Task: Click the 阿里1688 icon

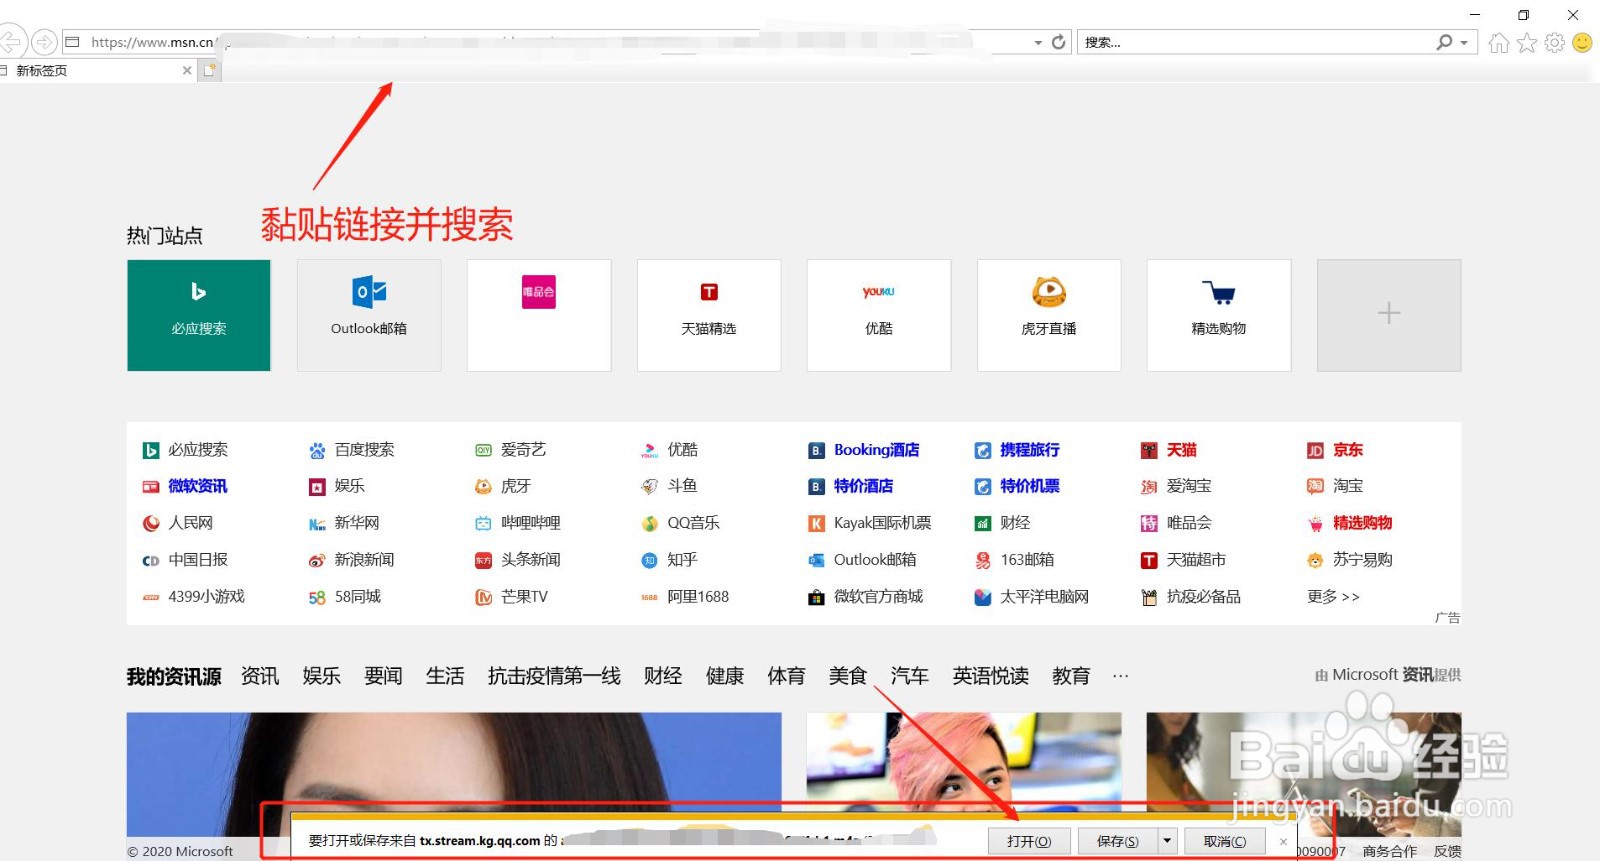Action: (650, 598)
